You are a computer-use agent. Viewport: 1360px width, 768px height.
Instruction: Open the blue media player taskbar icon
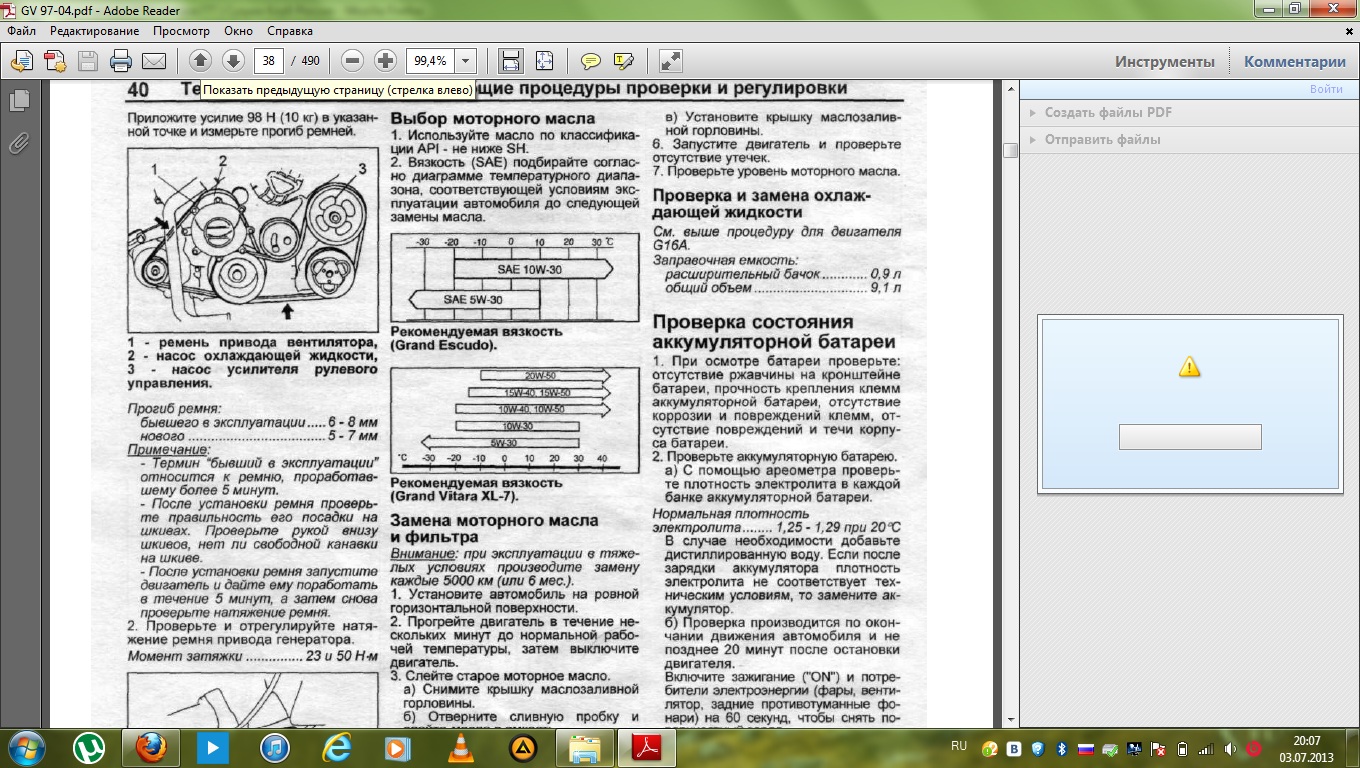(x=213, y=748)
